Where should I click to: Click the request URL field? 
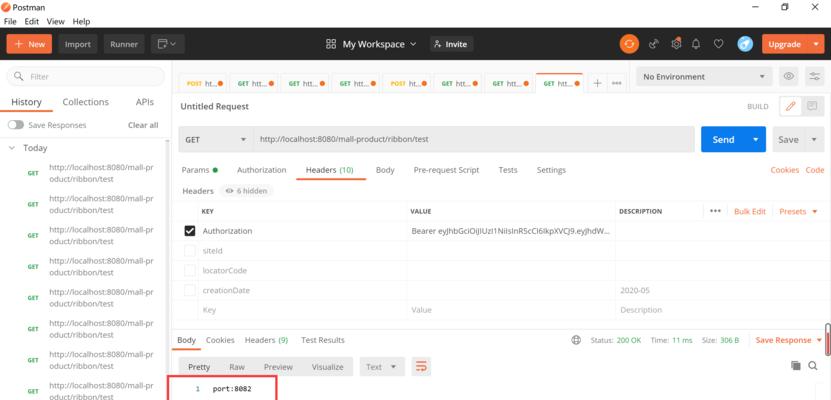tap(473, 139)
